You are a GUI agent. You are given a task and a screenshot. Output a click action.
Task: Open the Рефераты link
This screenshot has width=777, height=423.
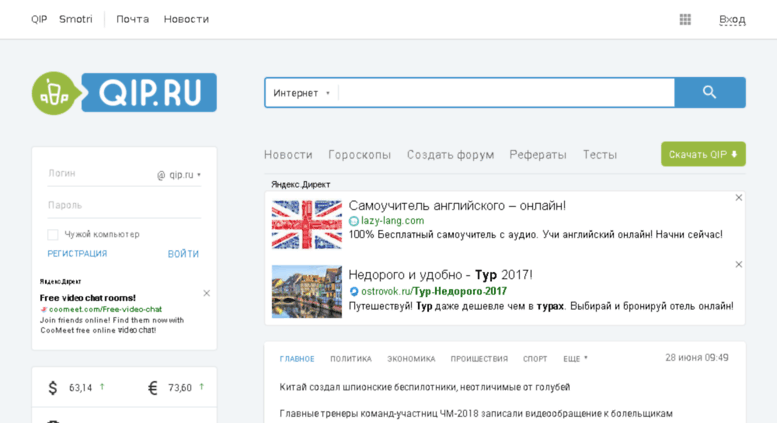point(538,155)
